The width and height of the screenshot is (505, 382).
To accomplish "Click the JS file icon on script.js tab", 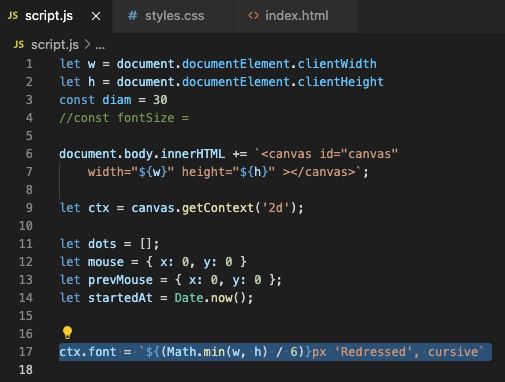I will click(x=13, y=16).
